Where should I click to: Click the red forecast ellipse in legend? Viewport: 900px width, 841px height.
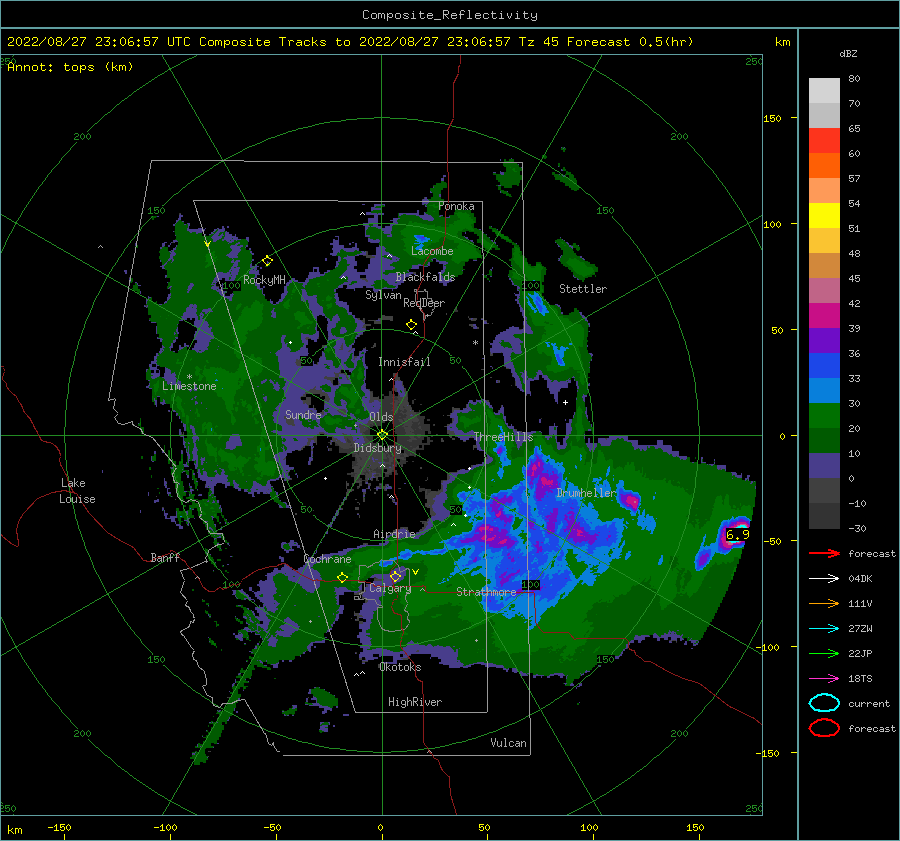(x=824, y=728)
